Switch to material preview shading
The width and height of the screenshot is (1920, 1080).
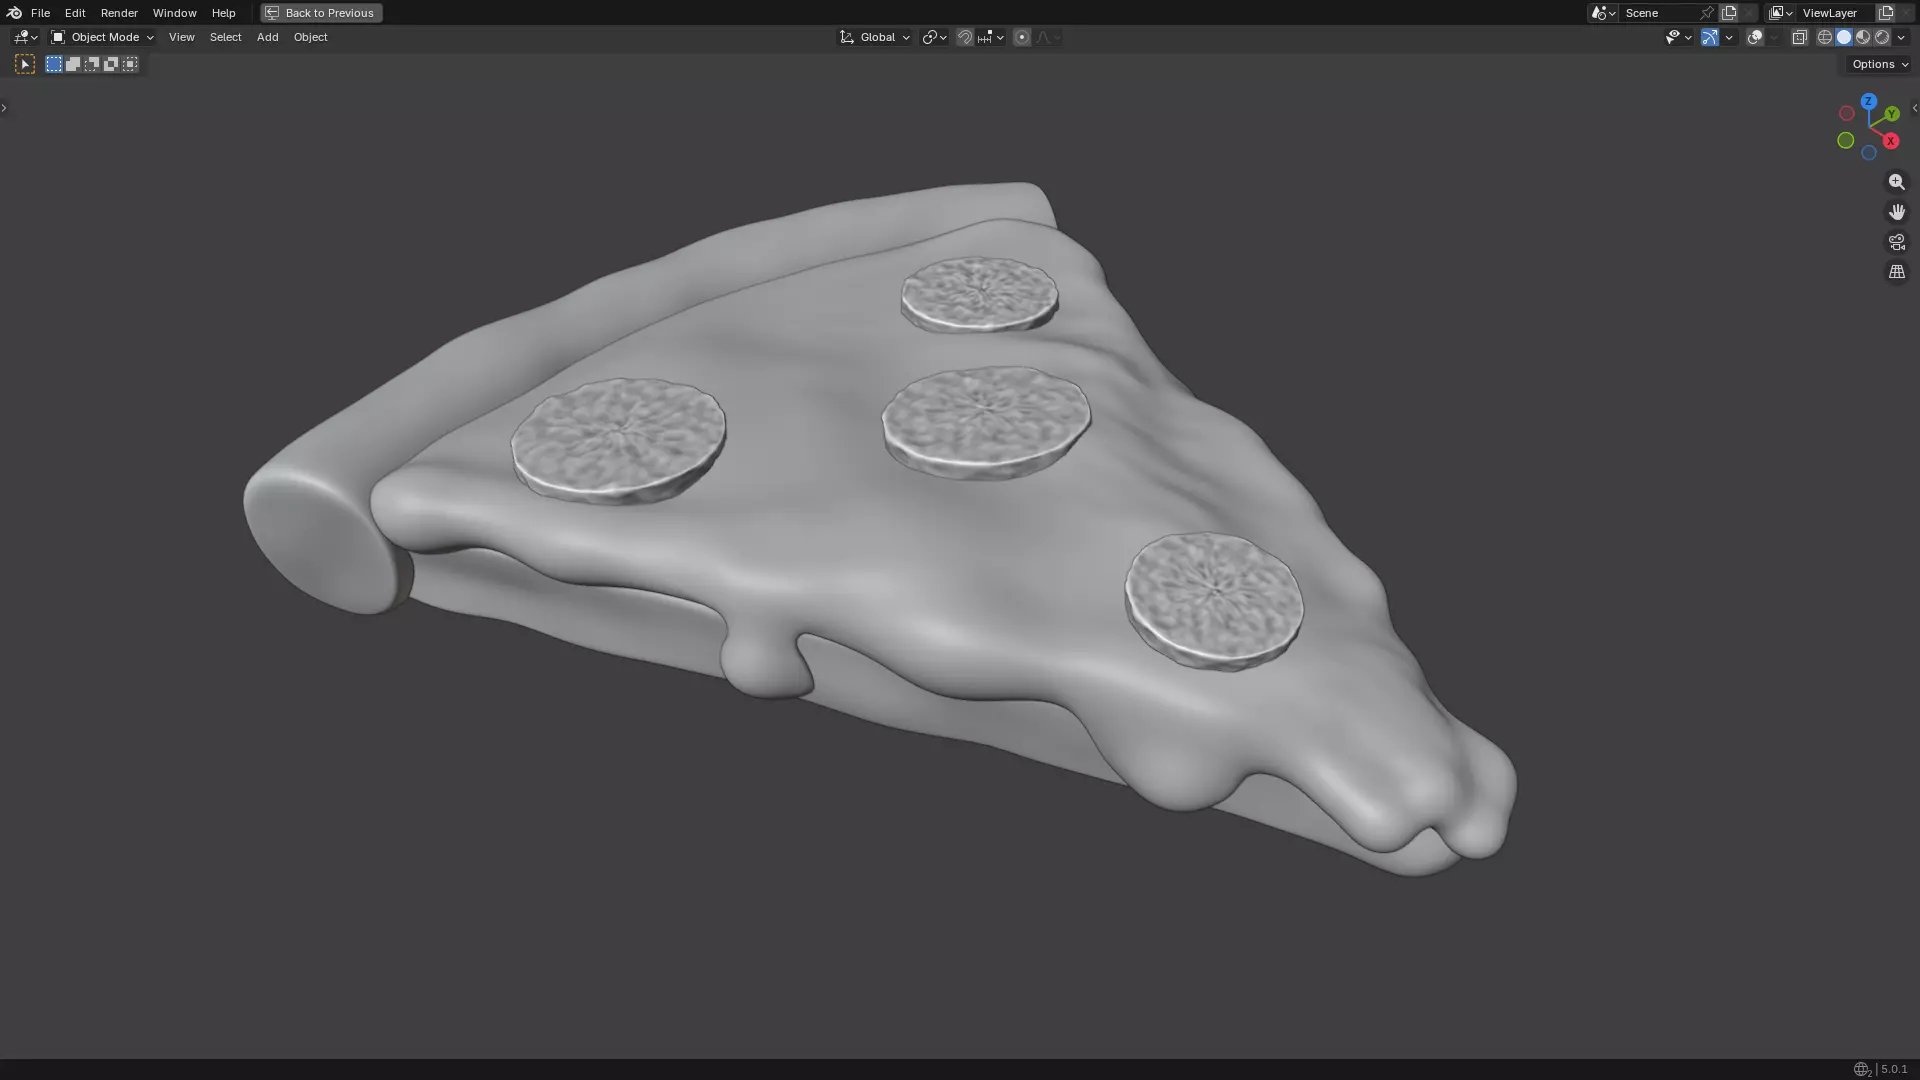click(x=1863, y=37)
